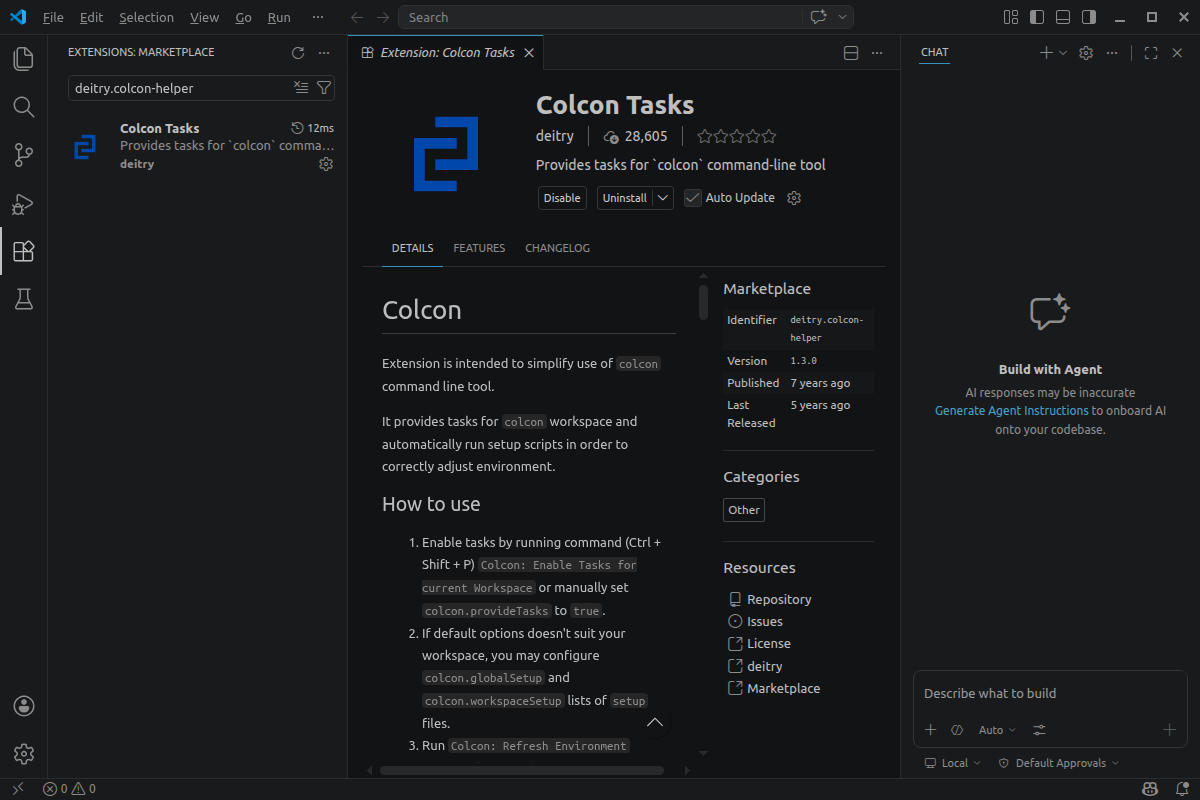Switch to the FEATURES tab

[479, 248]
